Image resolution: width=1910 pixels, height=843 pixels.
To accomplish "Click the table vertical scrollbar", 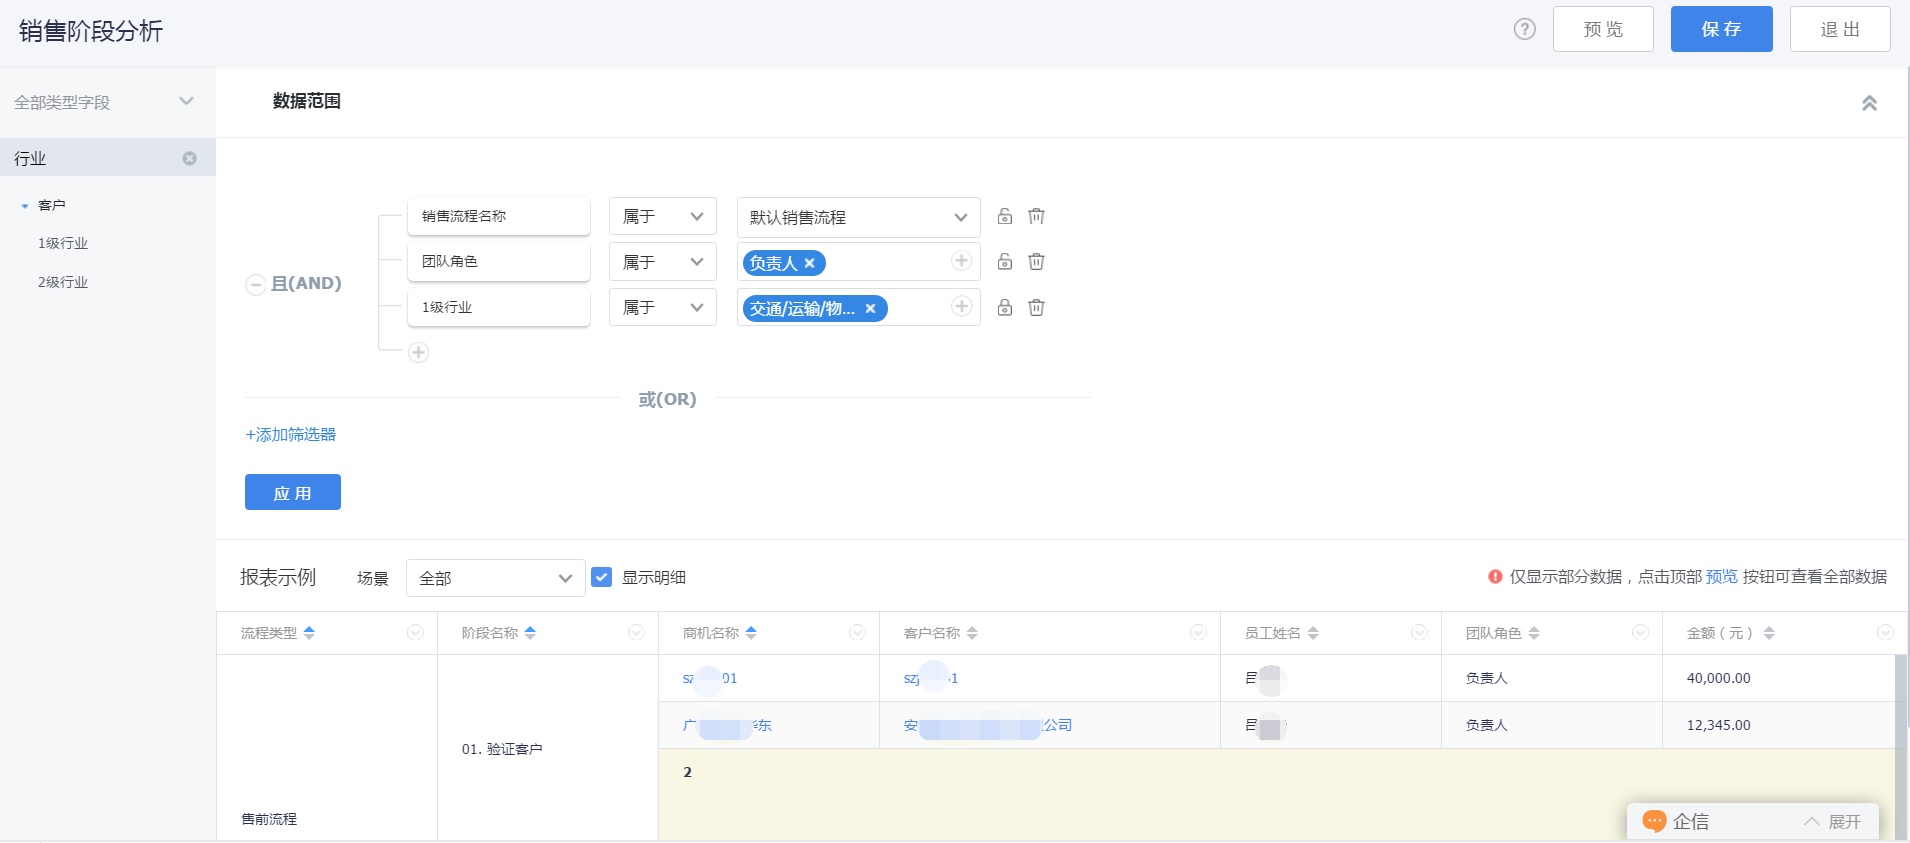I will [x=1902, y=747].
